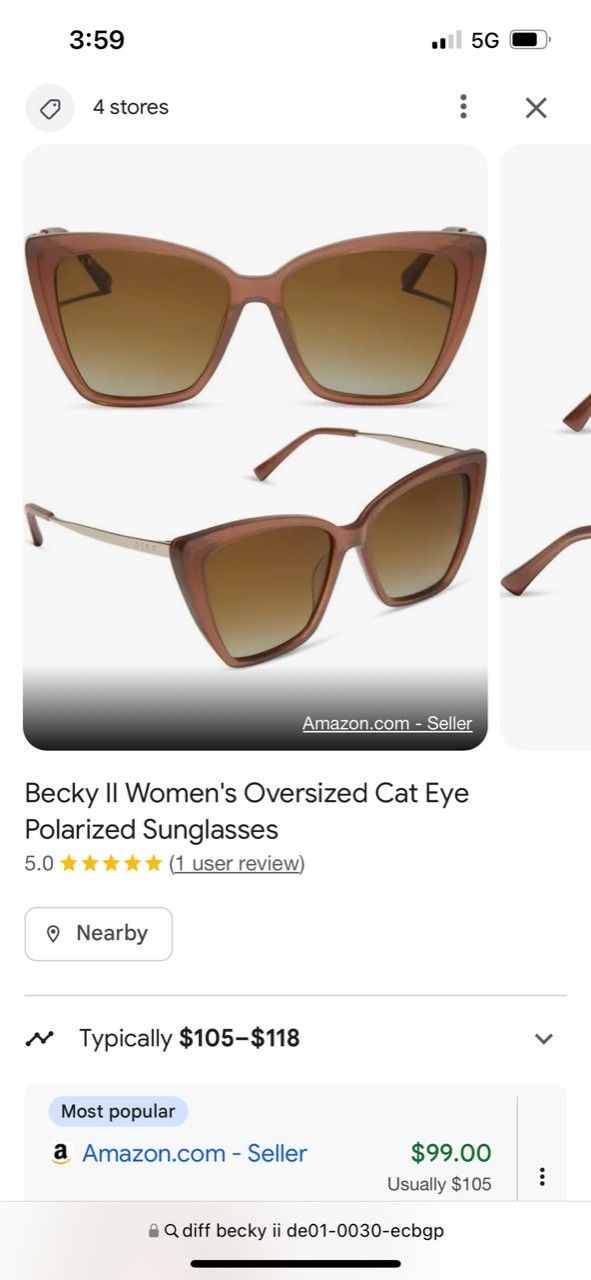Viewport: 591px width, 1280px height.
Task: Tap the Nearby button
Action: (x=98, y=933)
